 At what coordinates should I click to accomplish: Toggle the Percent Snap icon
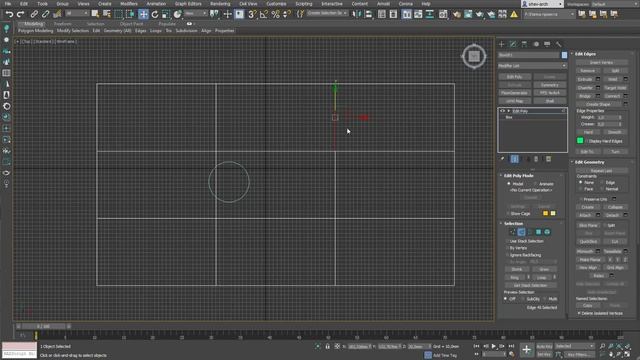tap(276, 14)
